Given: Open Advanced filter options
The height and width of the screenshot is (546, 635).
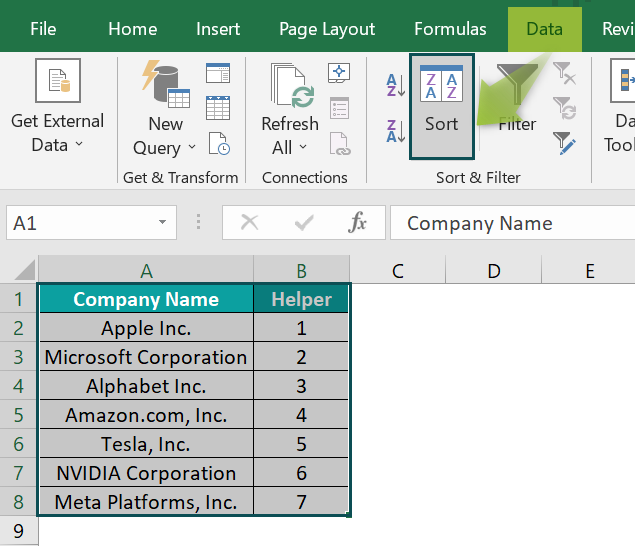Looking at the screenshot, I should click(x=565, y=143).
